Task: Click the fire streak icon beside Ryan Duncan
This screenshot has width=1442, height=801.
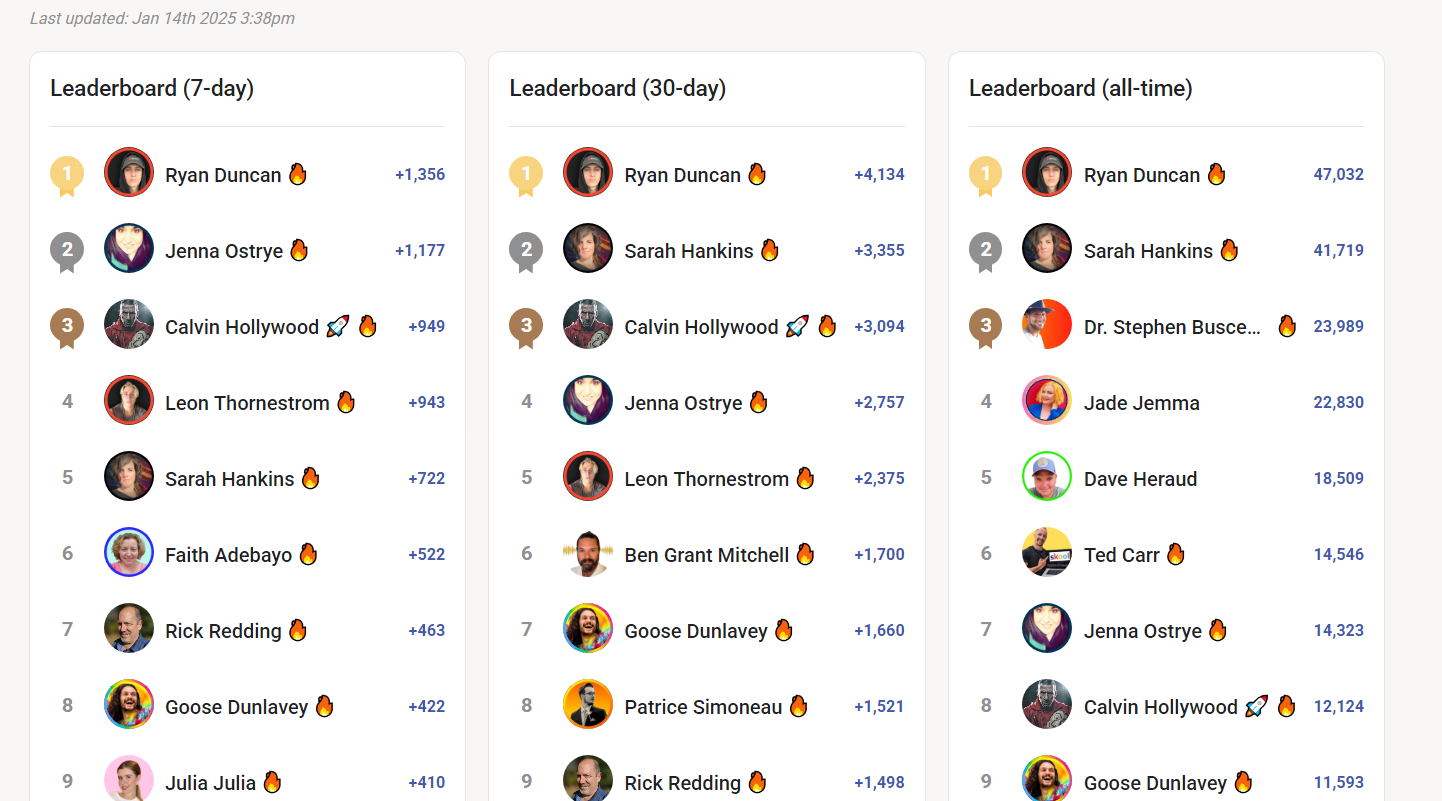Action: 296,173
